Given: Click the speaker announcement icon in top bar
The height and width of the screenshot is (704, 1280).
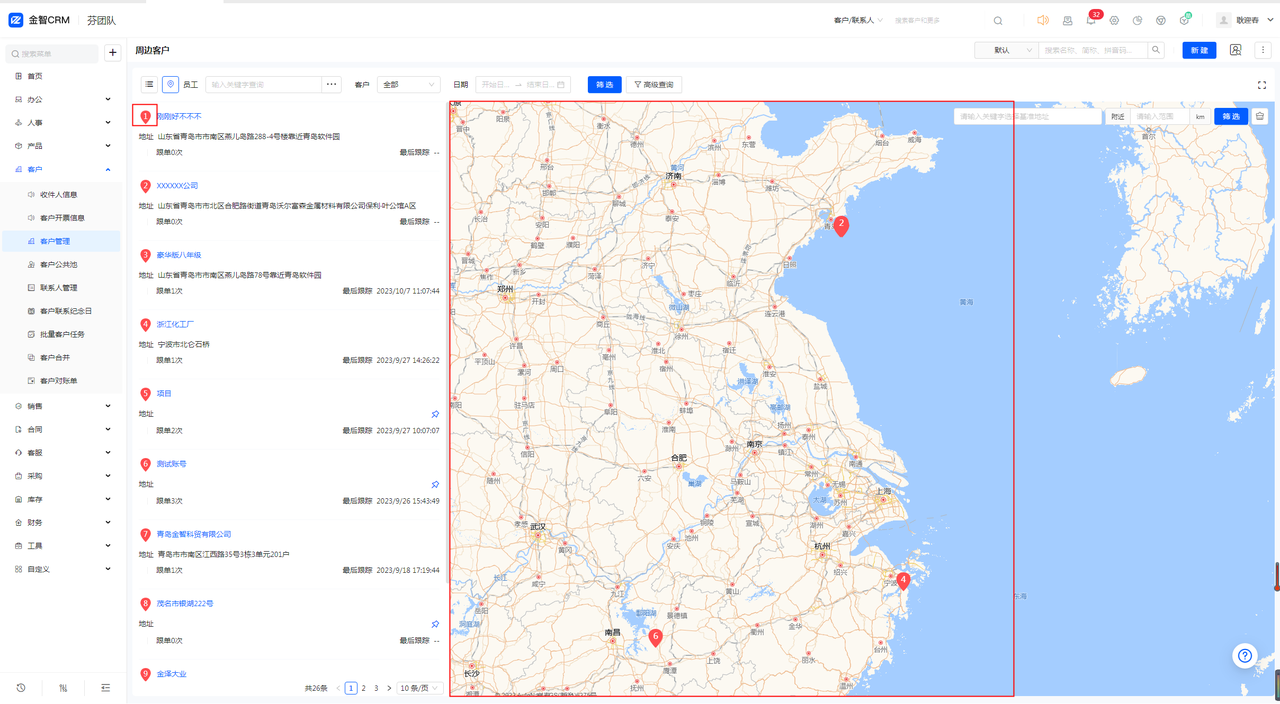Looking at the screenshot, I should coord(1043,20).
